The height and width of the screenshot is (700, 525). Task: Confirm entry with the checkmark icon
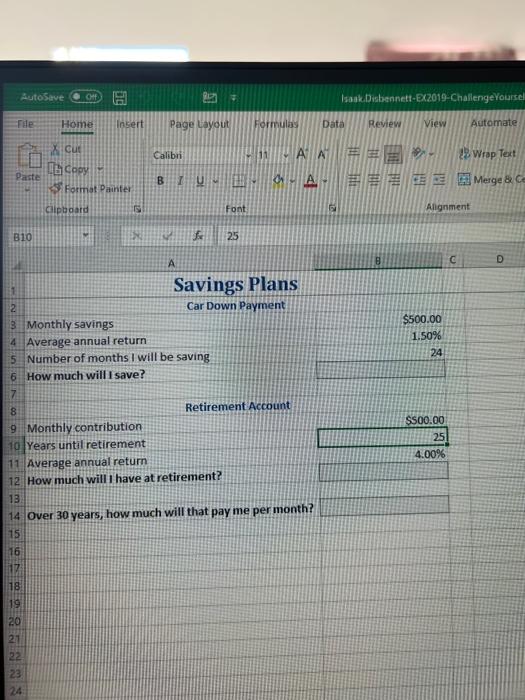167,235
